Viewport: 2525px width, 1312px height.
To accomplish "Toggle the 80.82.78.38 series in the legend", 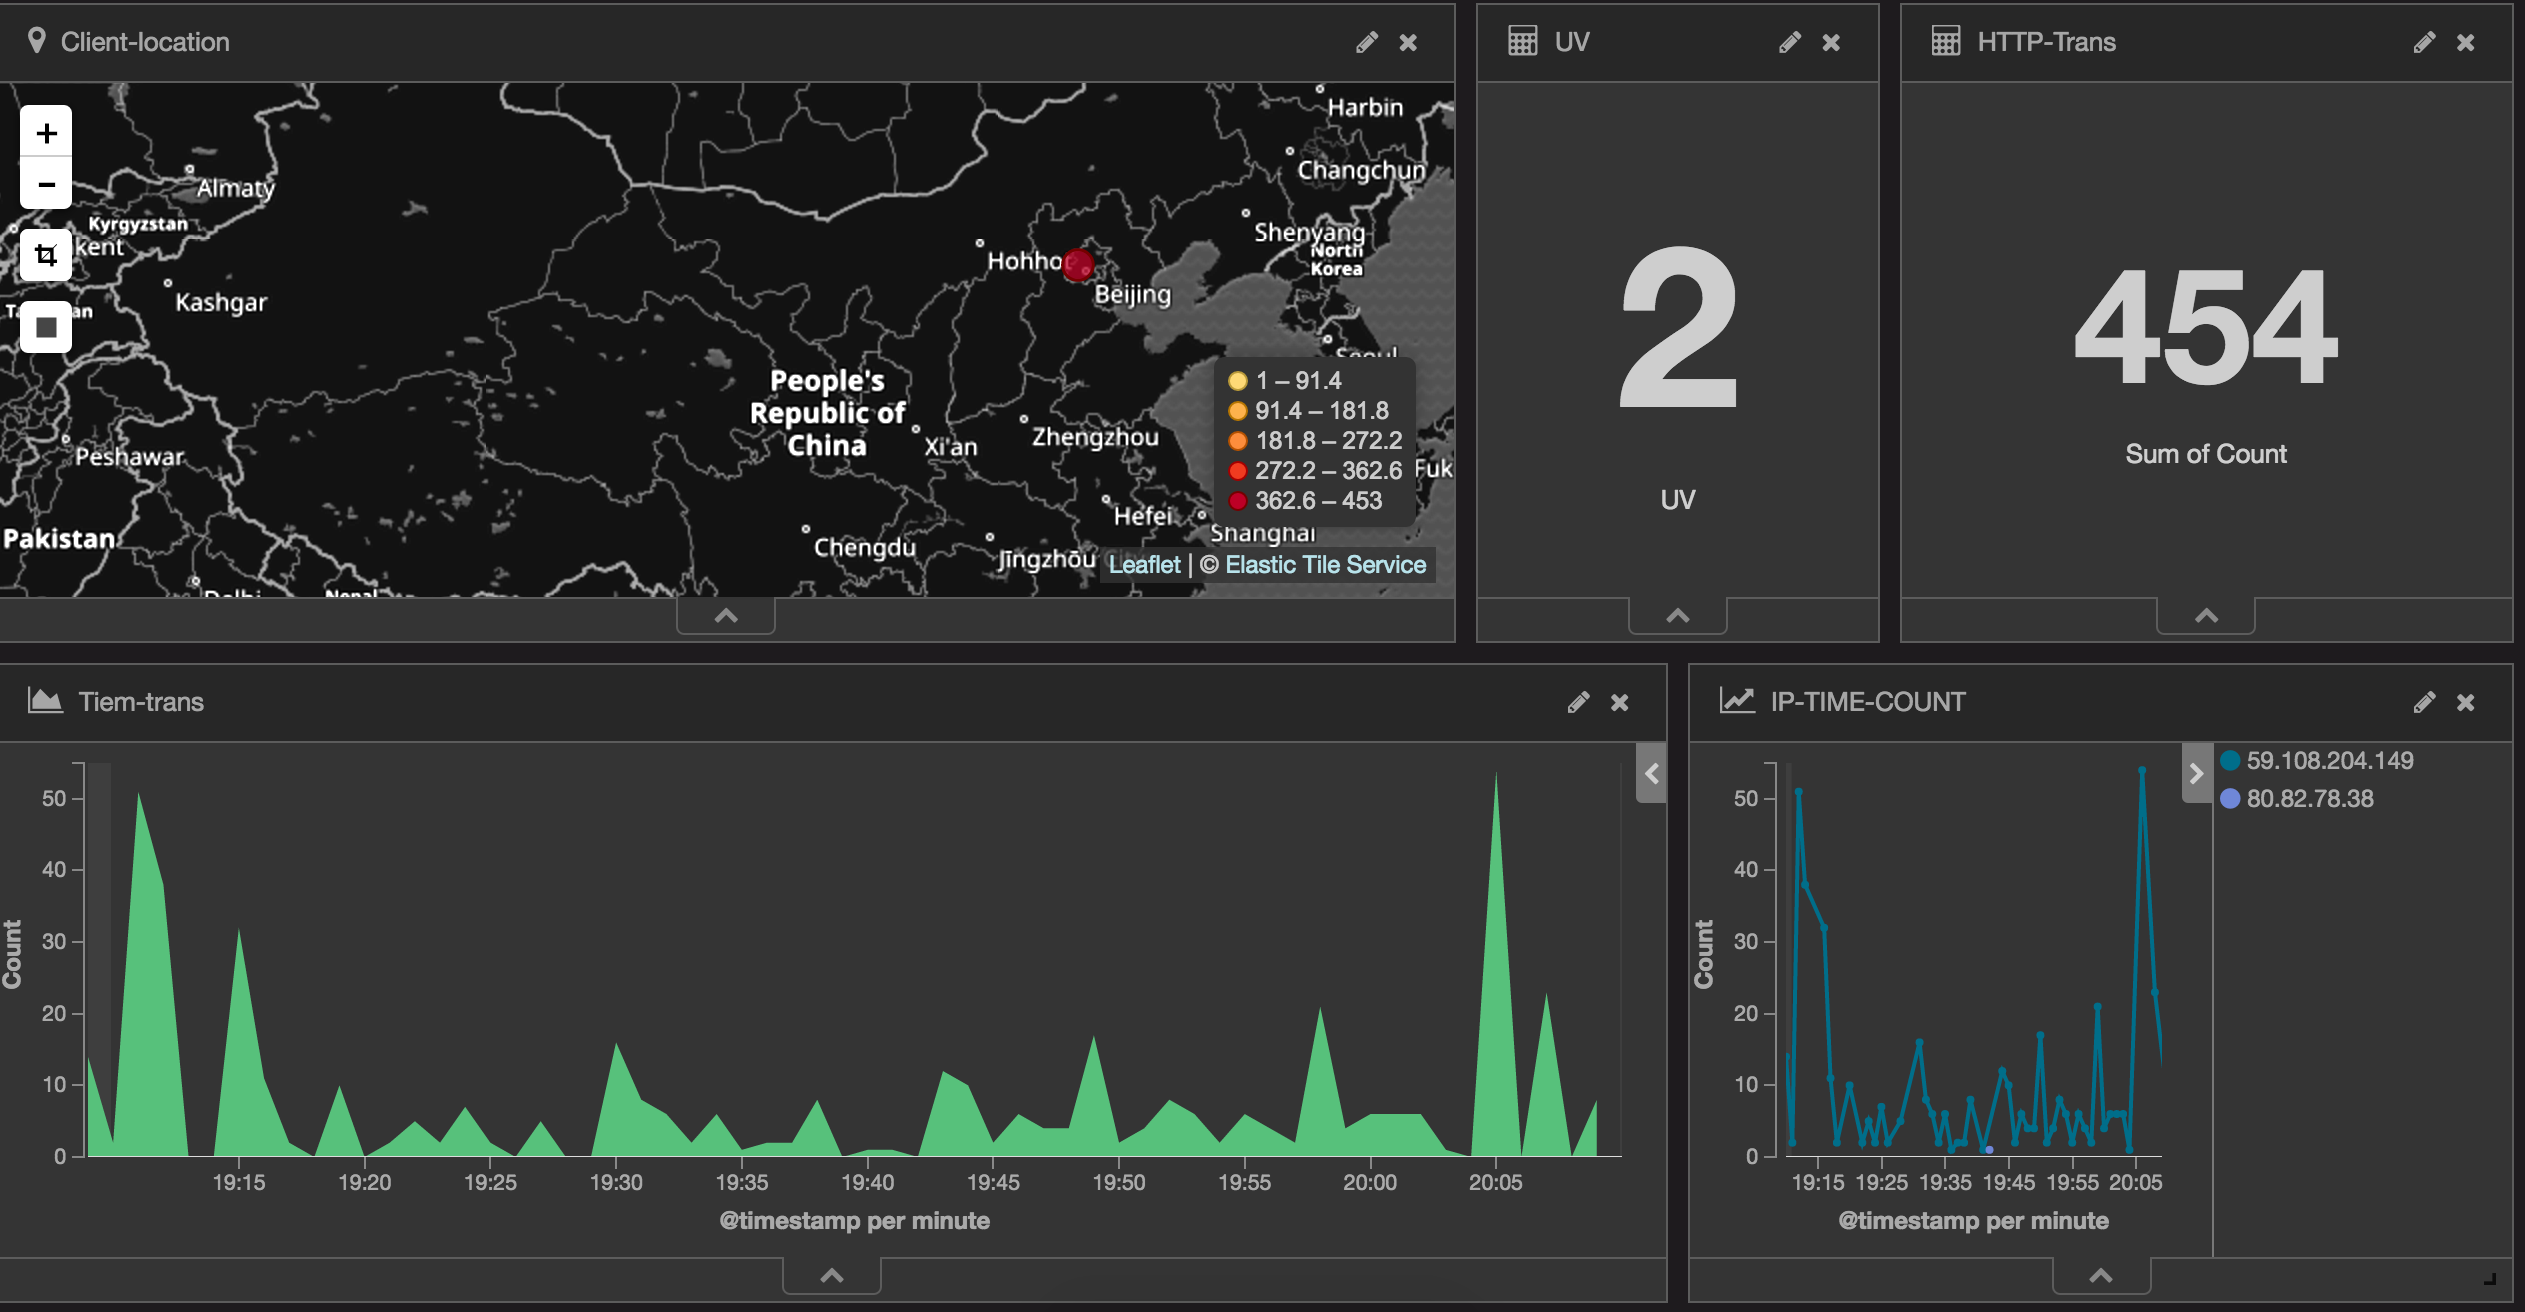I will (x=2312, y=798).
